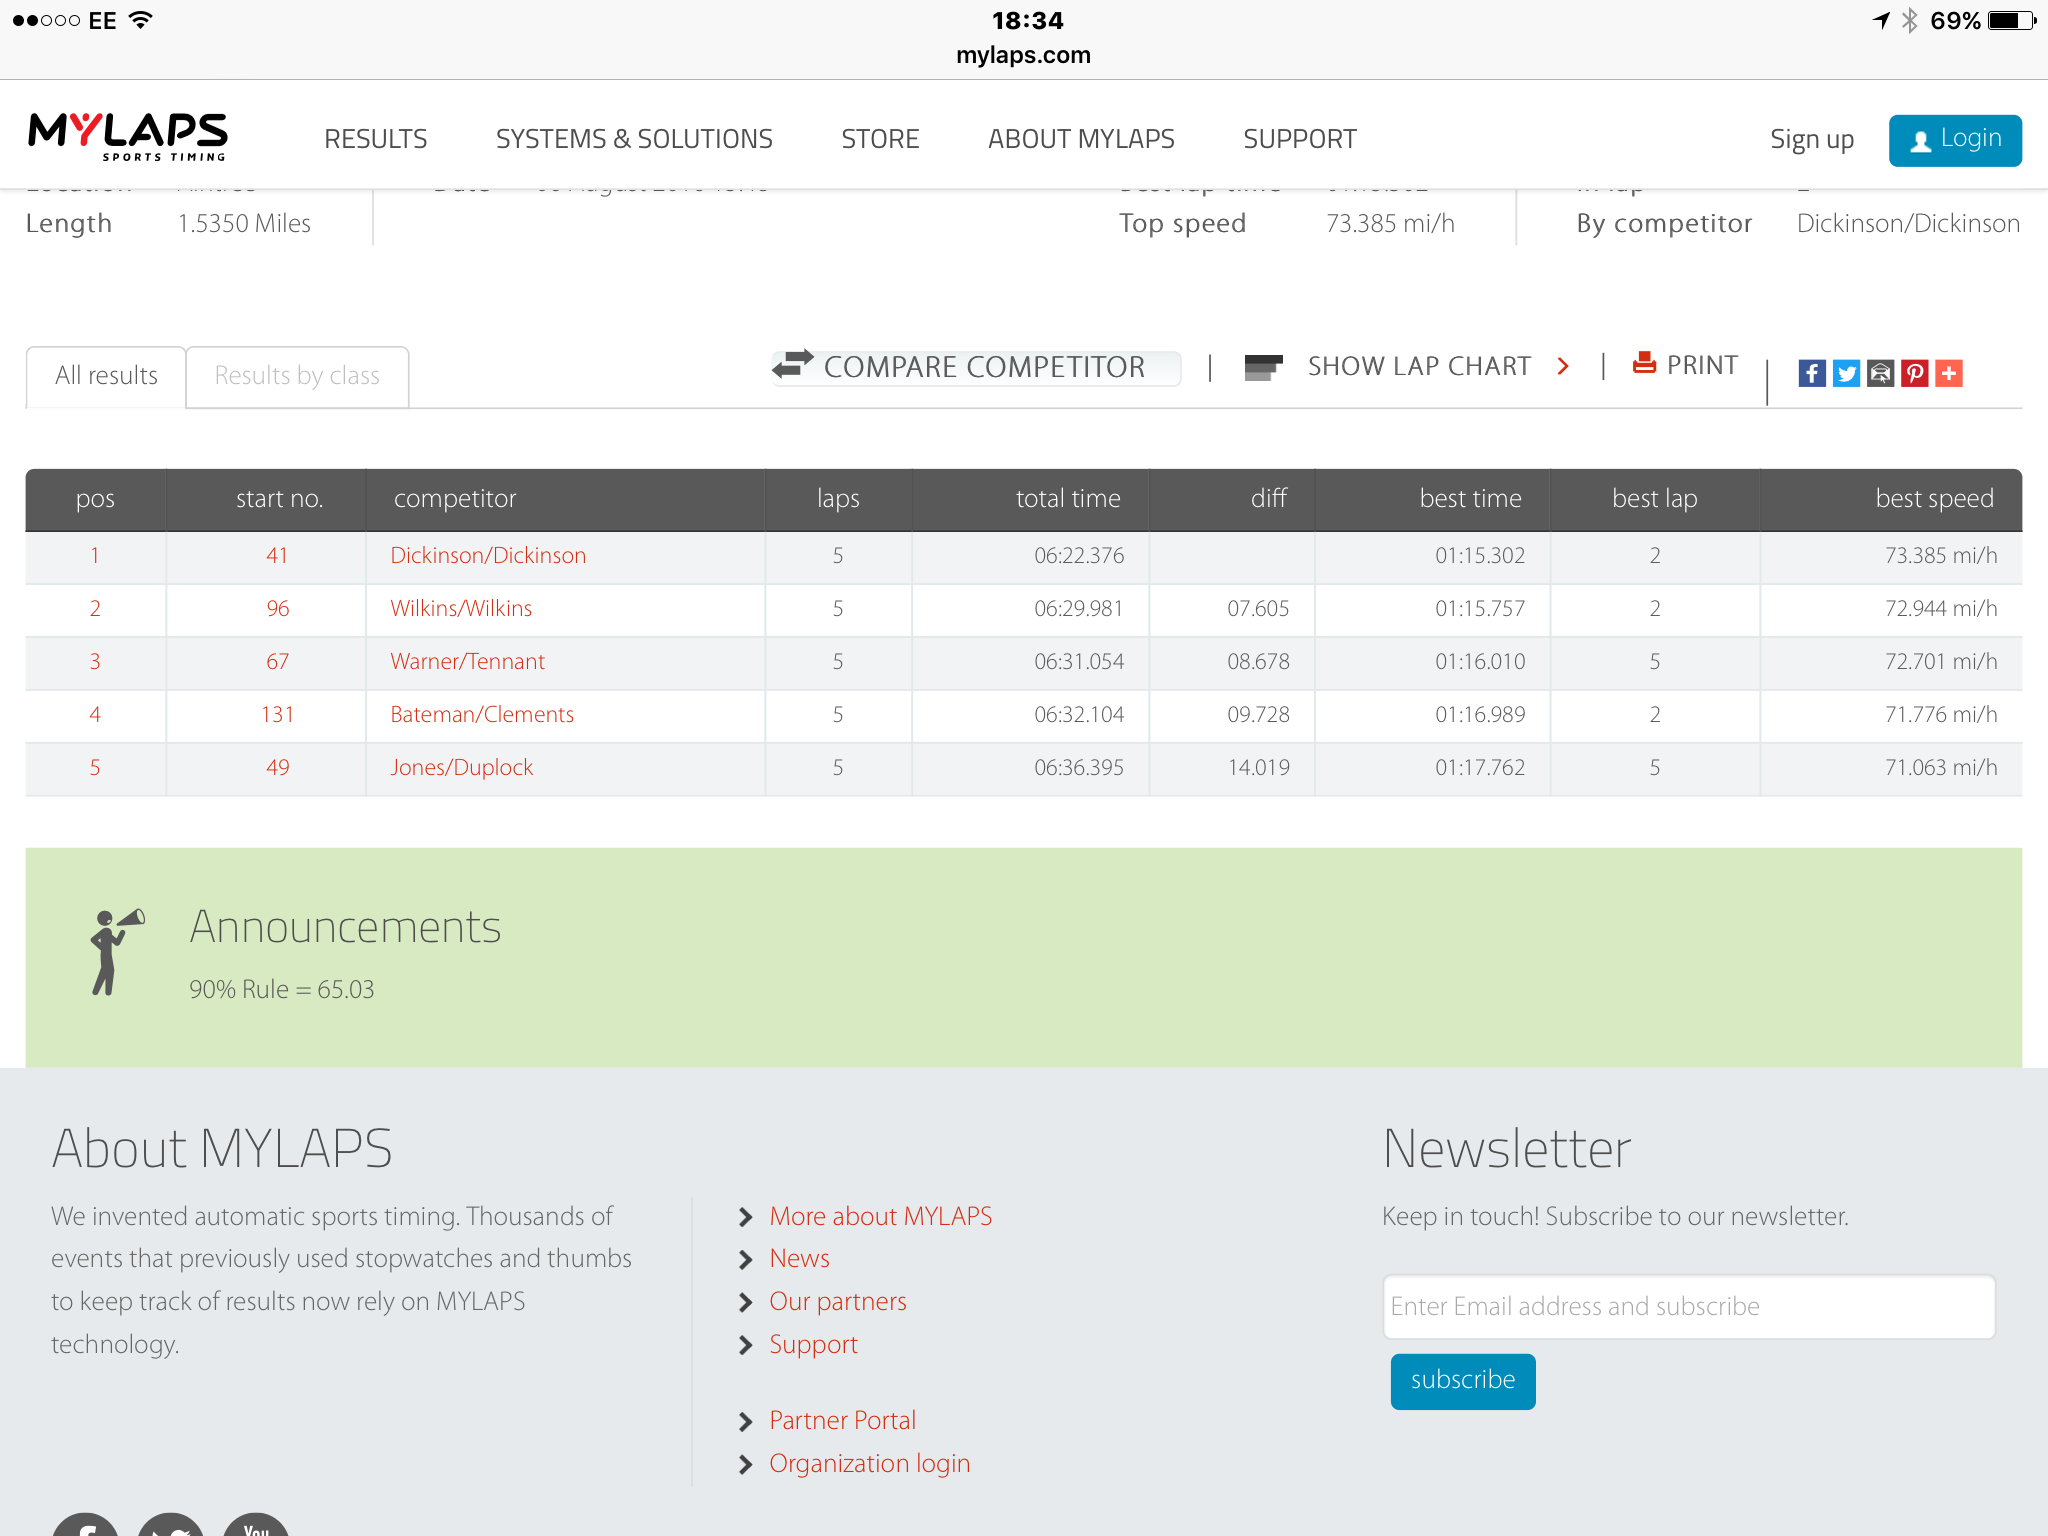This screenshot has height=1536, width=2048.
Task: Select the All results tab
Action: 106,376
